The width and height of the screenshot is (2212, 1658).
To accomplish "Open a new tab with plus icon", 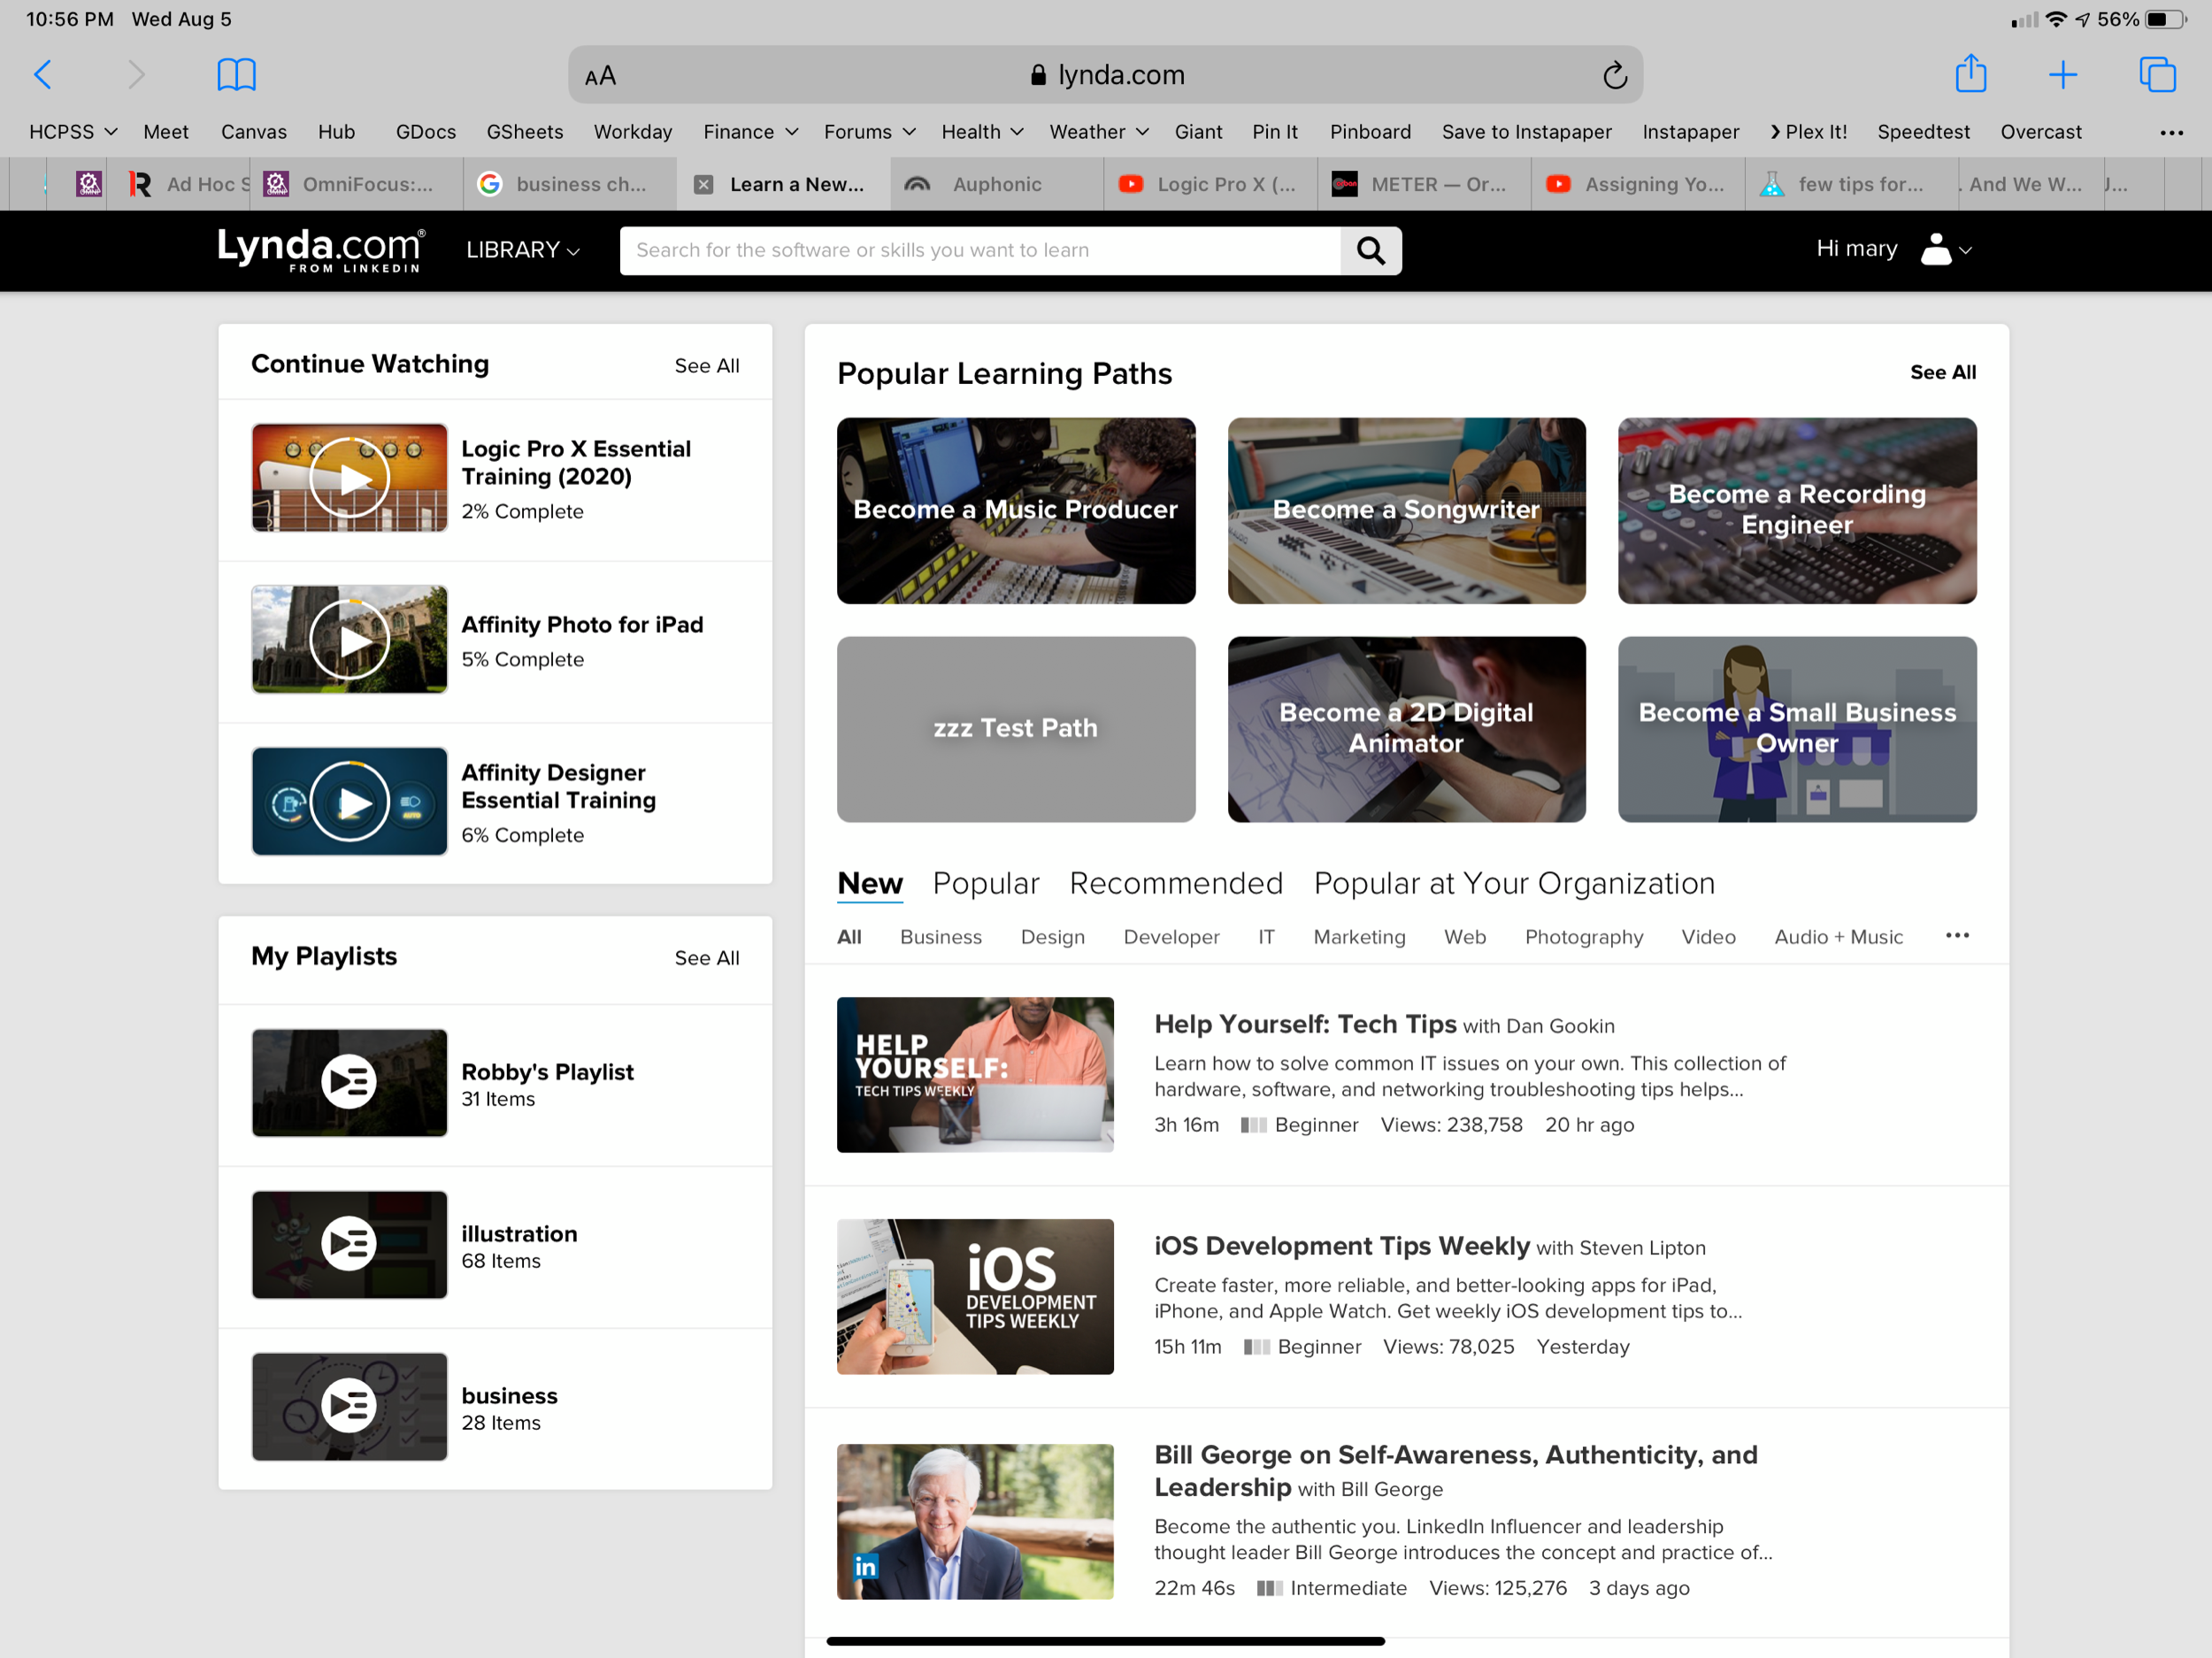I will tap(2062, 75).
